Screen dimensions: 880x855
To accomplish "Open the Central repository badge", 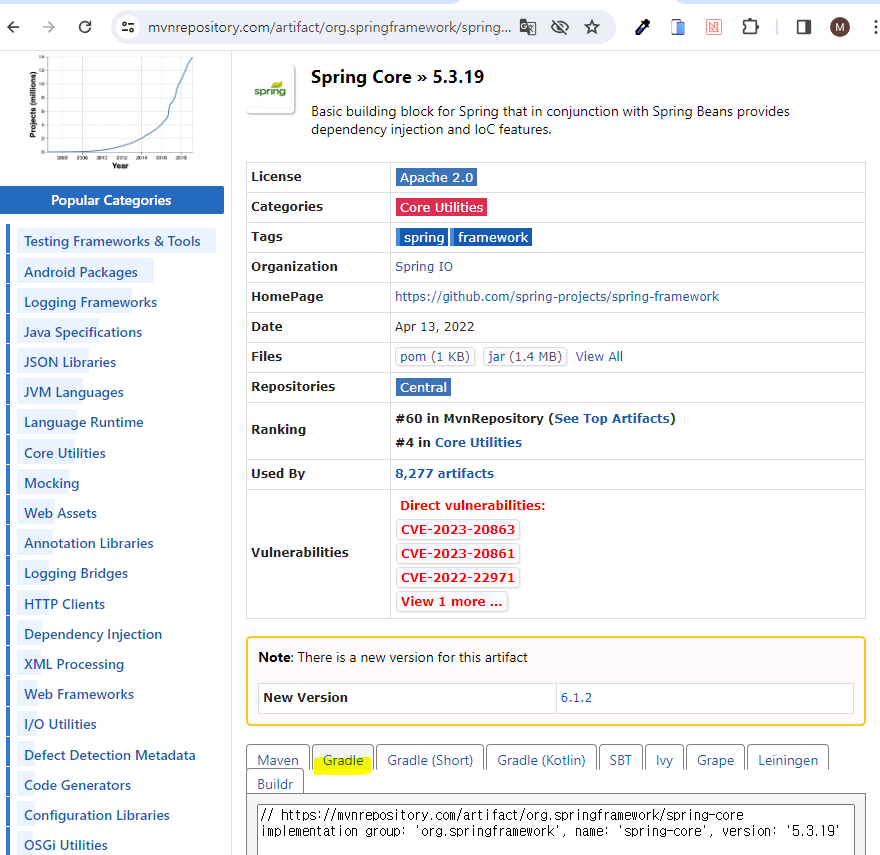I will coord(423,387).
